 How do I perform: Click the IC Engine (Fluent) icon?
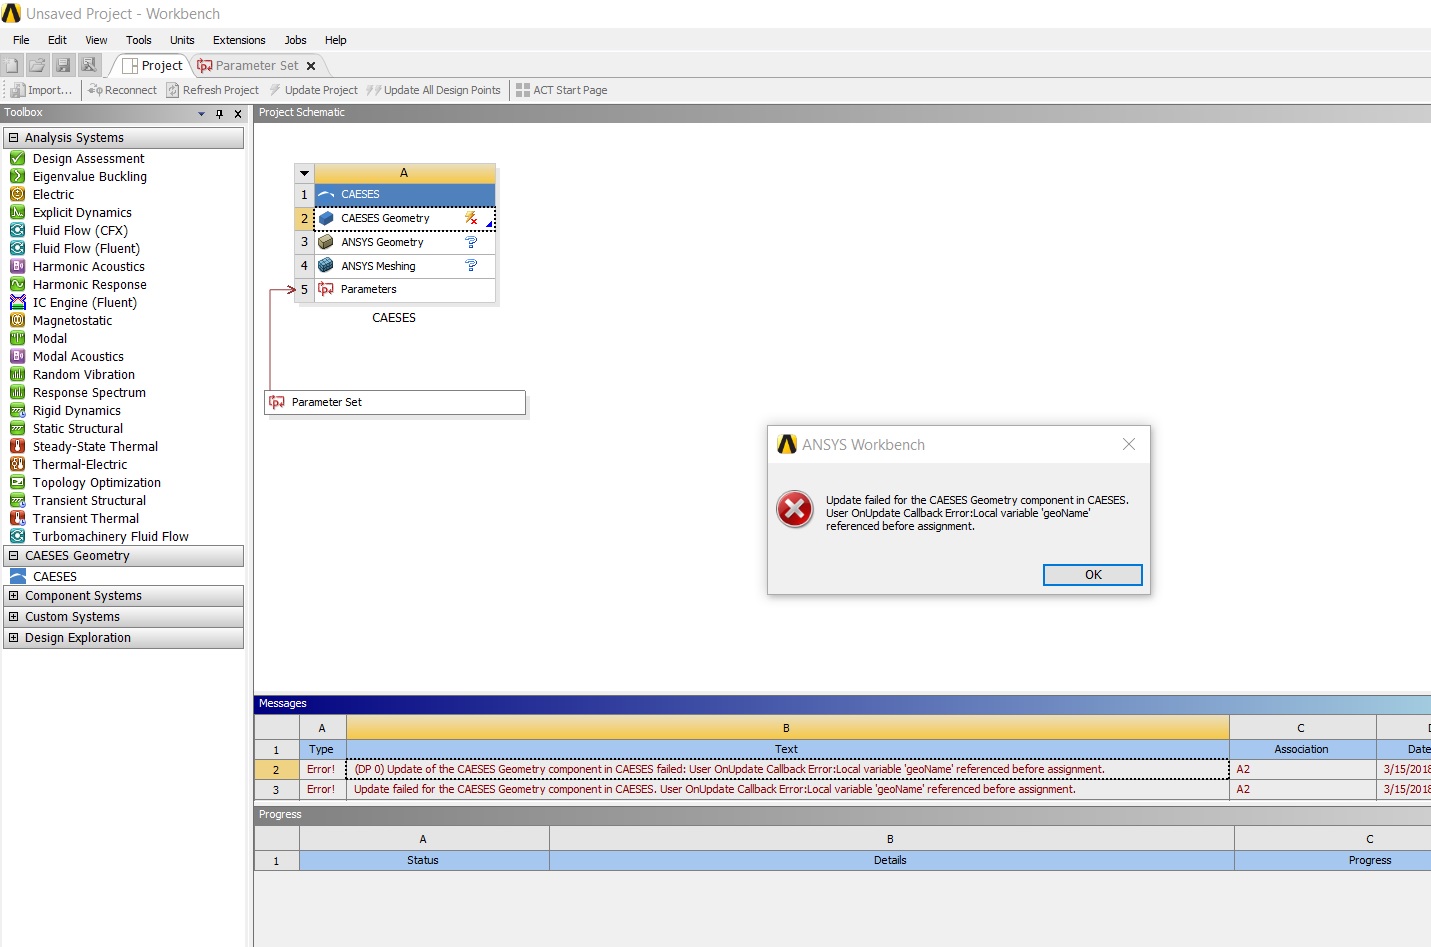pos(17,302)
